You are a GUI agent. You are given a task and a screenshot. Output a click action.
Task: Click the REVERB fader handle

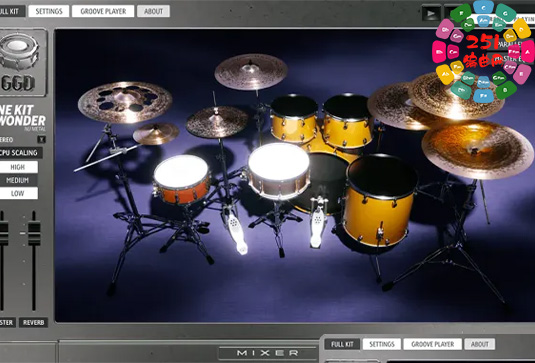(x=34, y=233)
